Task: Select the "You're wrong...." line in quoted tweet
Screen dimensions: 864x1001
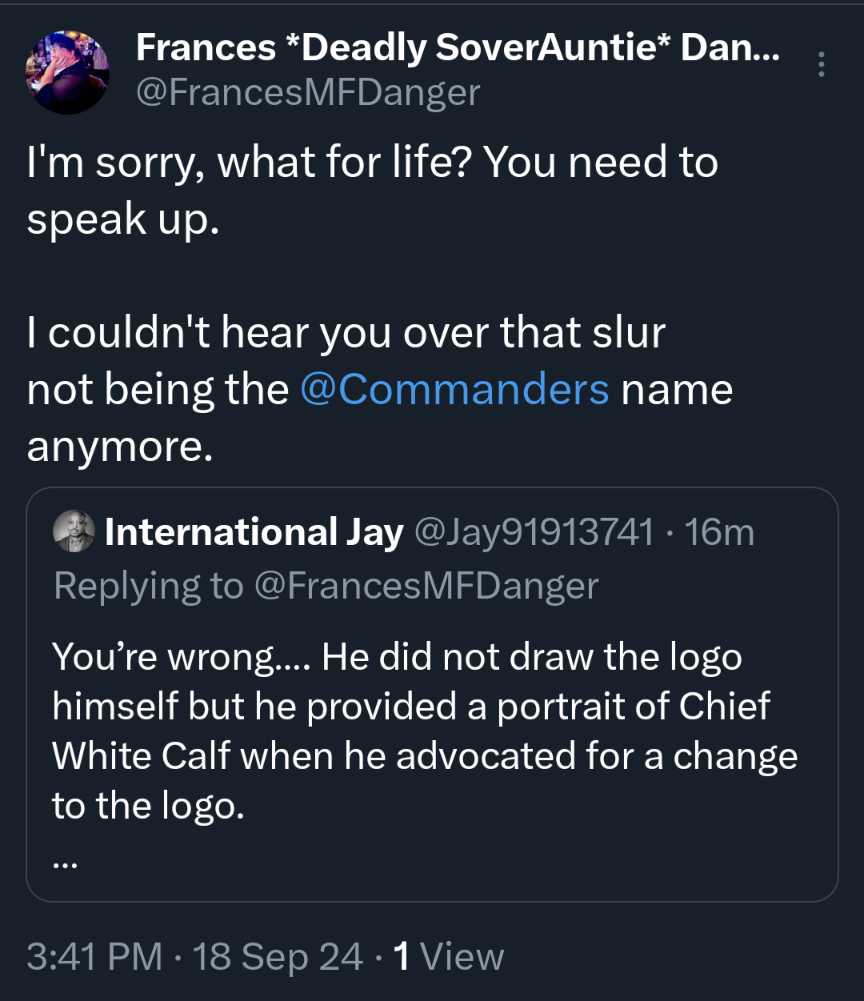Action: (x=181, y=657)
